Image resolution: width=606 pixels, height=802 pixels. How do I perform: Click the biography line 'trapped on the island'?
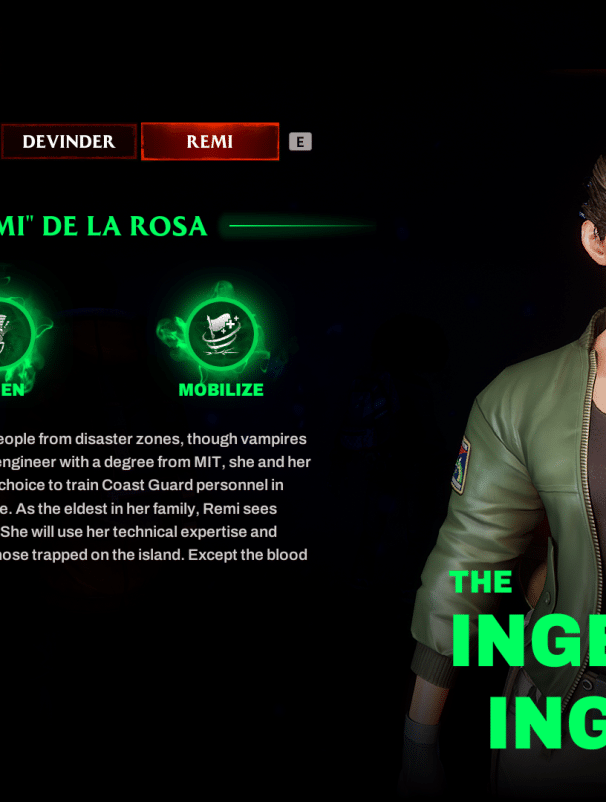pyautogui.click(x=153, y=555)
